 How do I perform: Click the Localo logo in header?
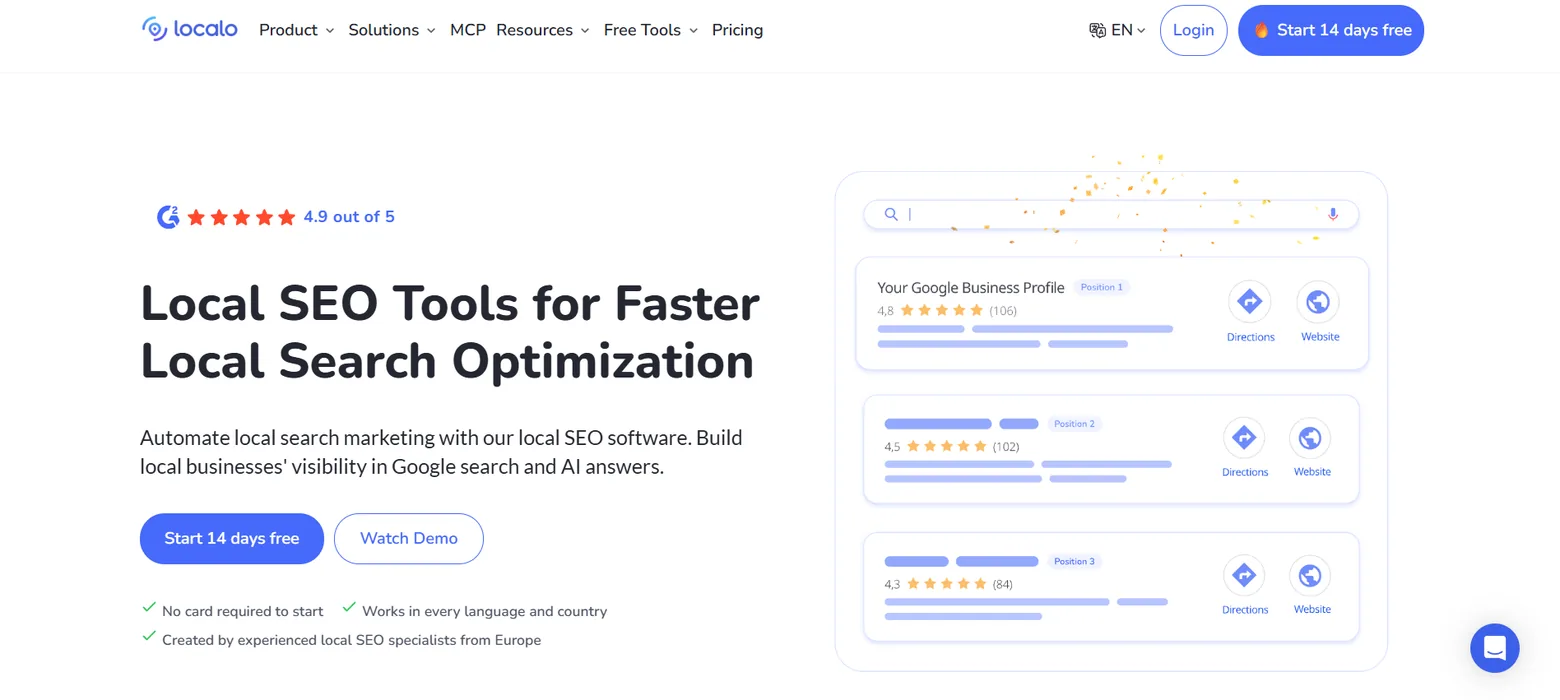pos(190,29)
